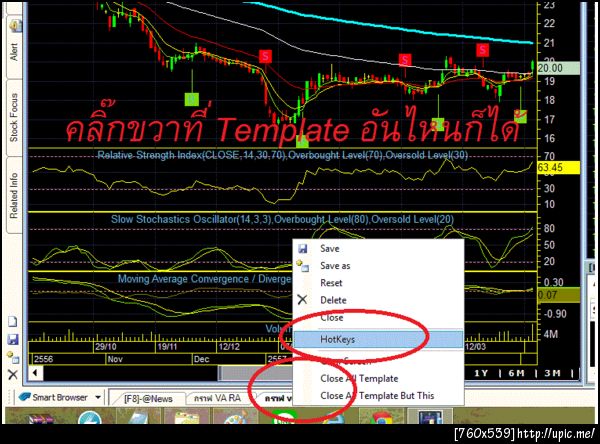Click the round blue arrow taskbar icon
The height and width of the screenshot is (444, 600).
[x=90, y=418]
